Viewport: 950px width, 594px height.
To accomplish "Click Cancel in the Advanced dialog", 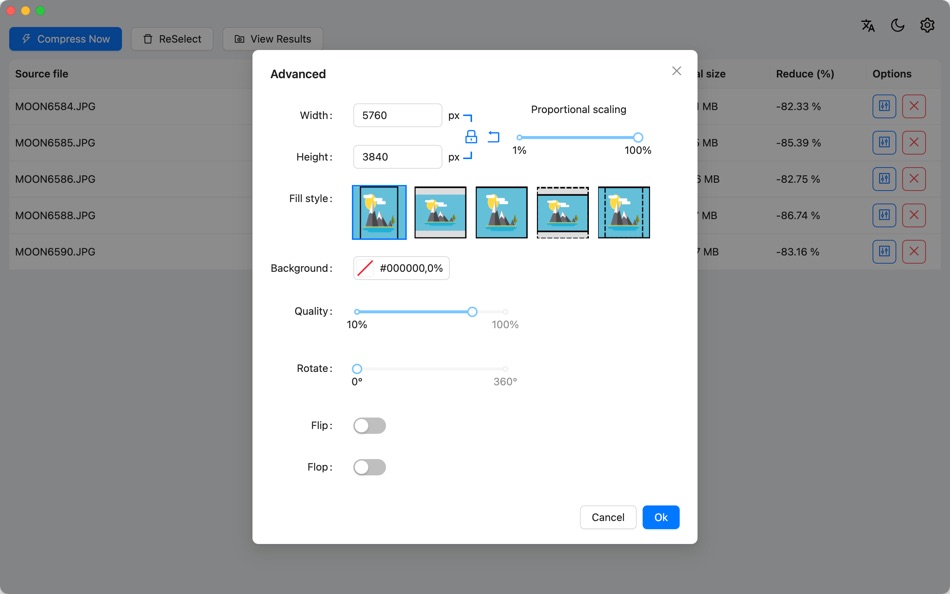I will [x=607, y=517].
